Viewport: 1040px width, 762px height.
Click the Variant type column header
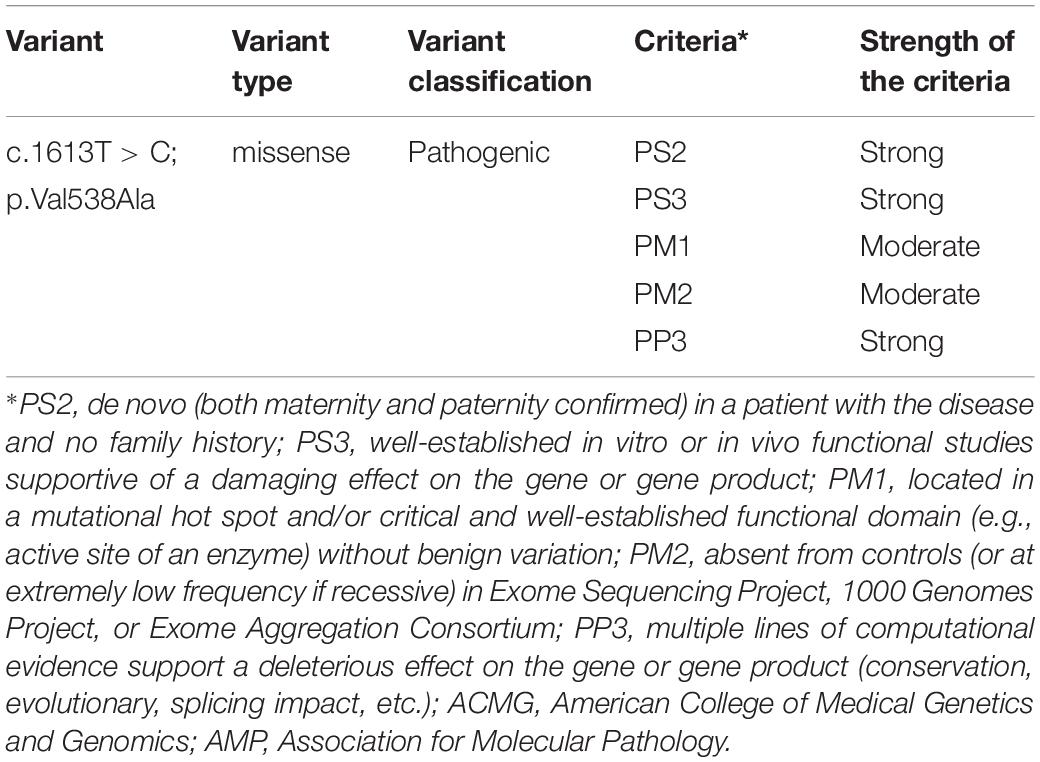coord(280,61)
